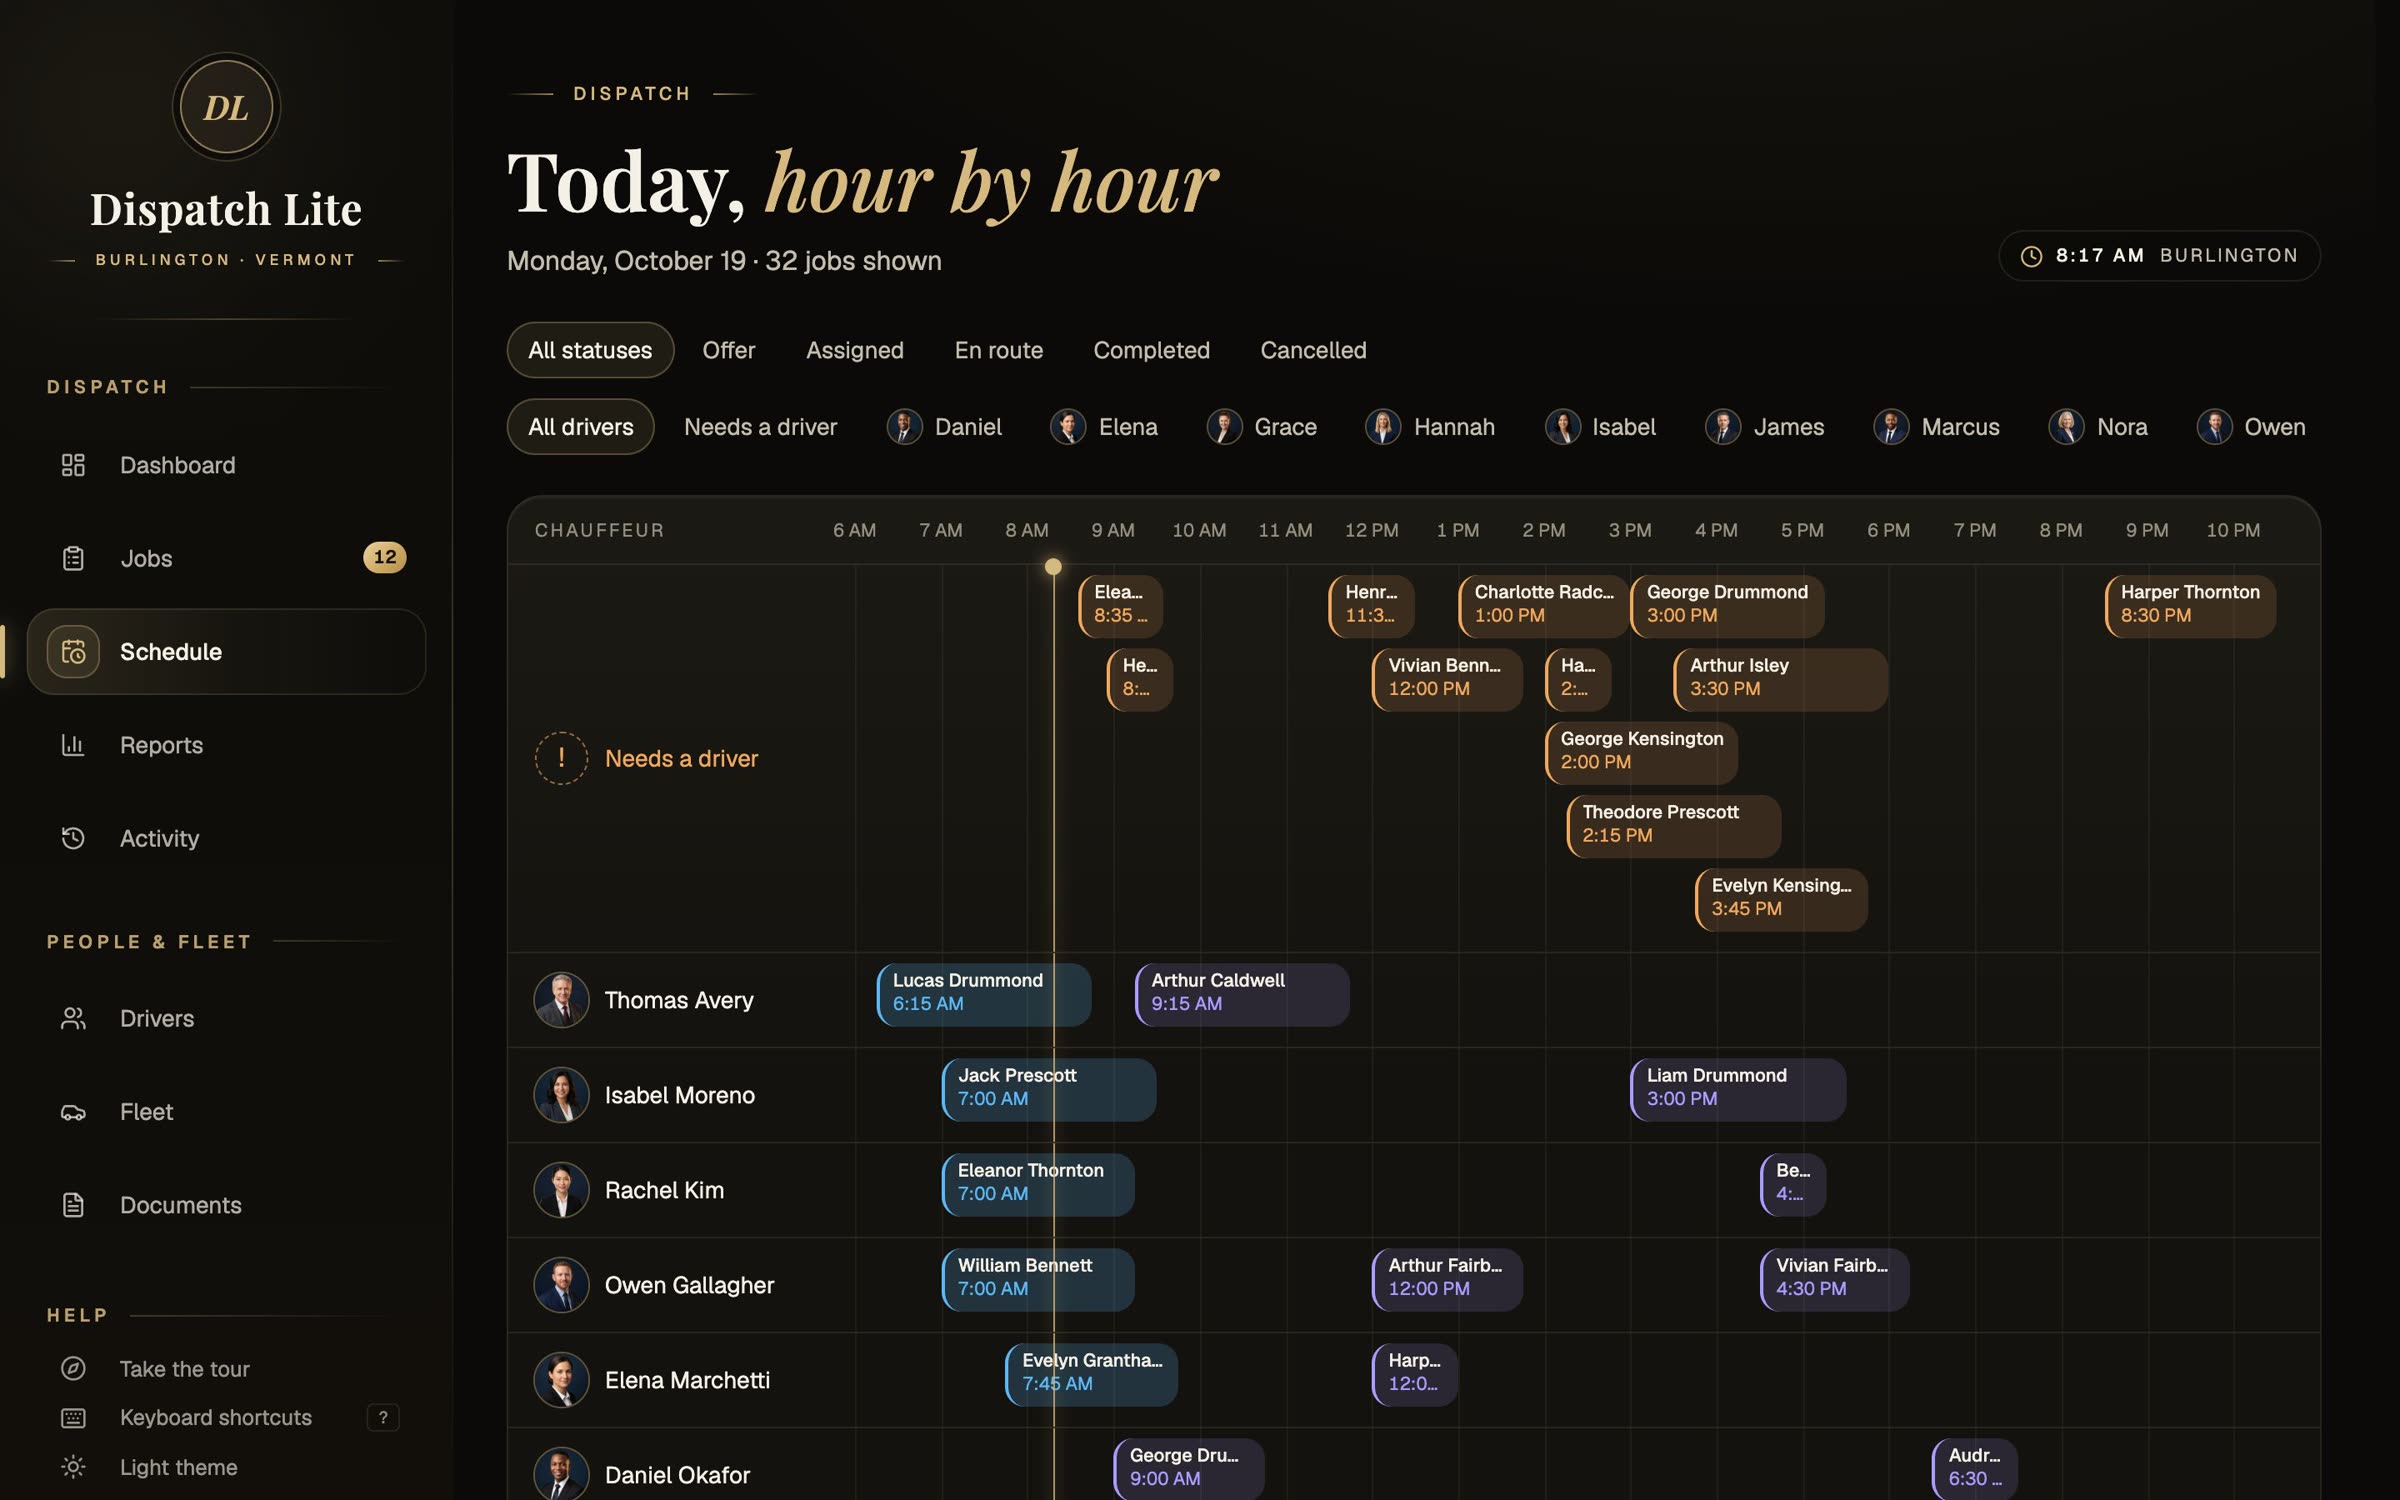
Task: Show only Cancelled jobs
Action: tap(1313, 350)
